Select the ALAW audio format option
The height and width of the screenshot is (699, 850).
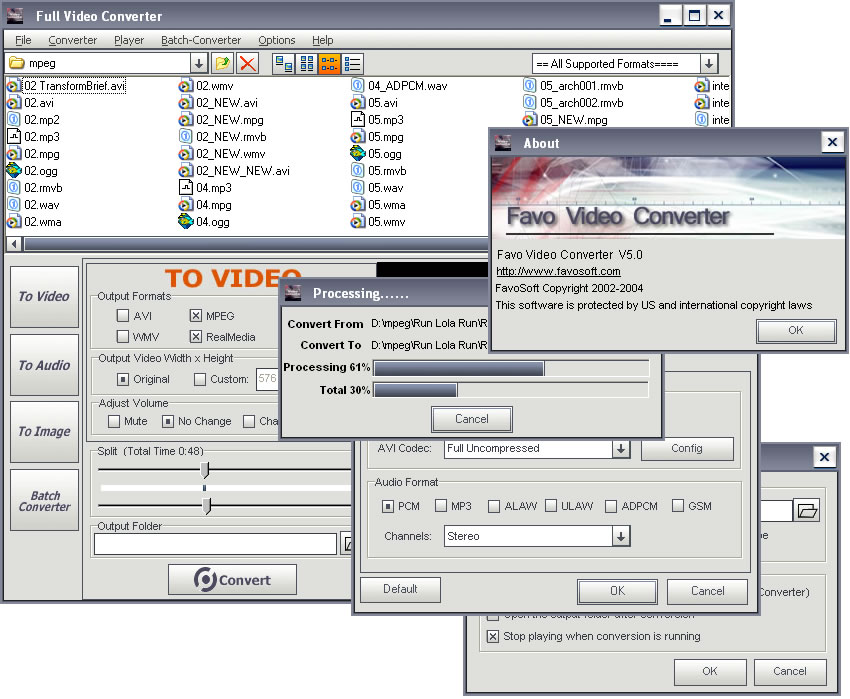[x=494, y=506]
